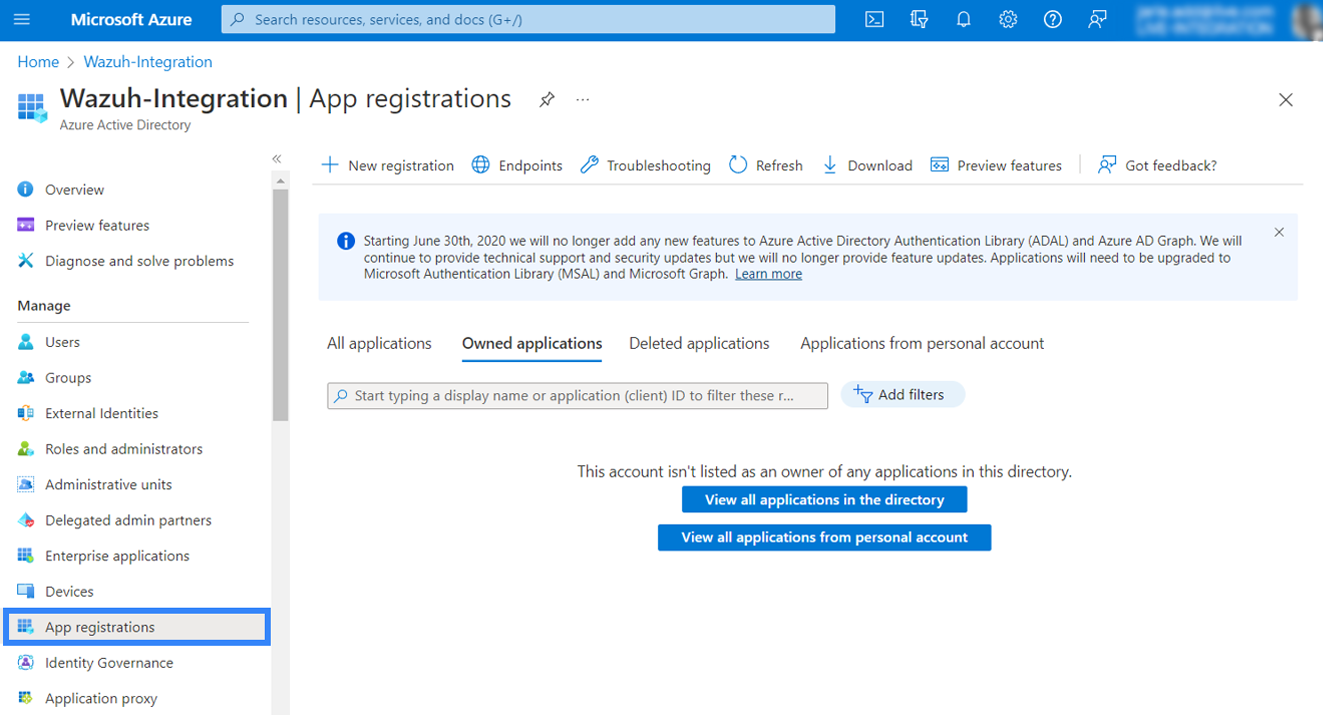1323x715 pixels.
Task: Open Wazuh-Integration breadcrumb link
Action: (x=148, y=62)
